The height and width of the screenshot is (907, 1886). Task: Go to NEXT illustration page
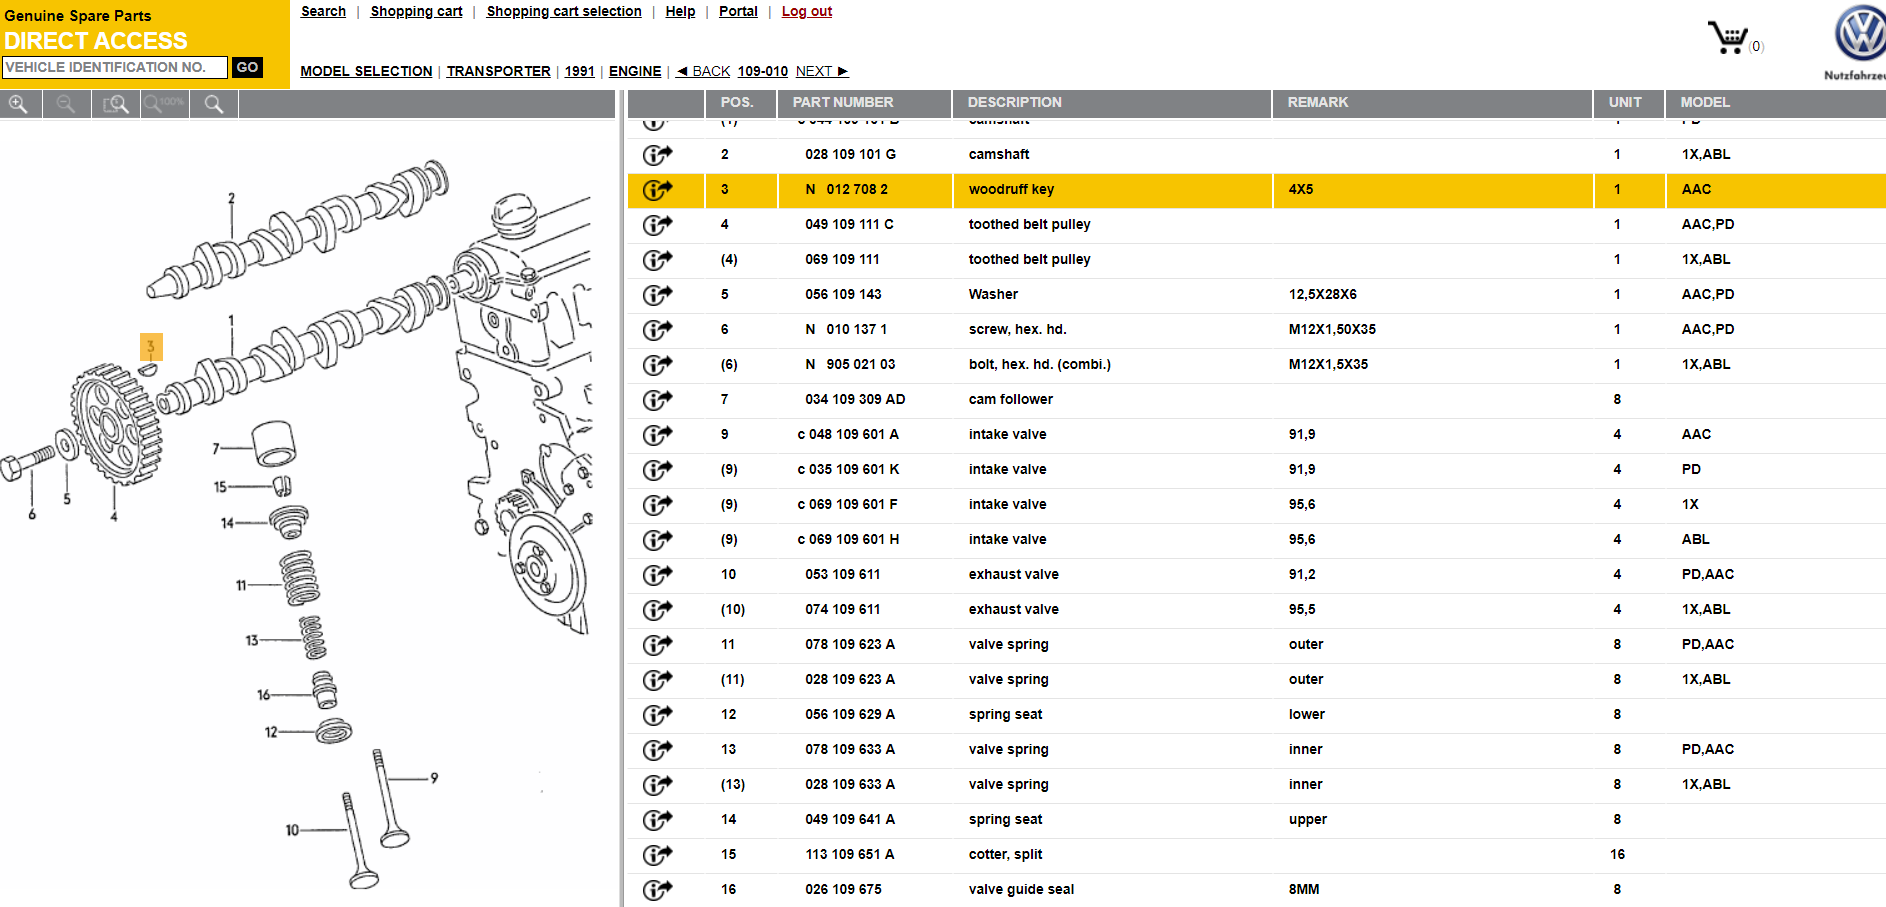click(822, 72)
